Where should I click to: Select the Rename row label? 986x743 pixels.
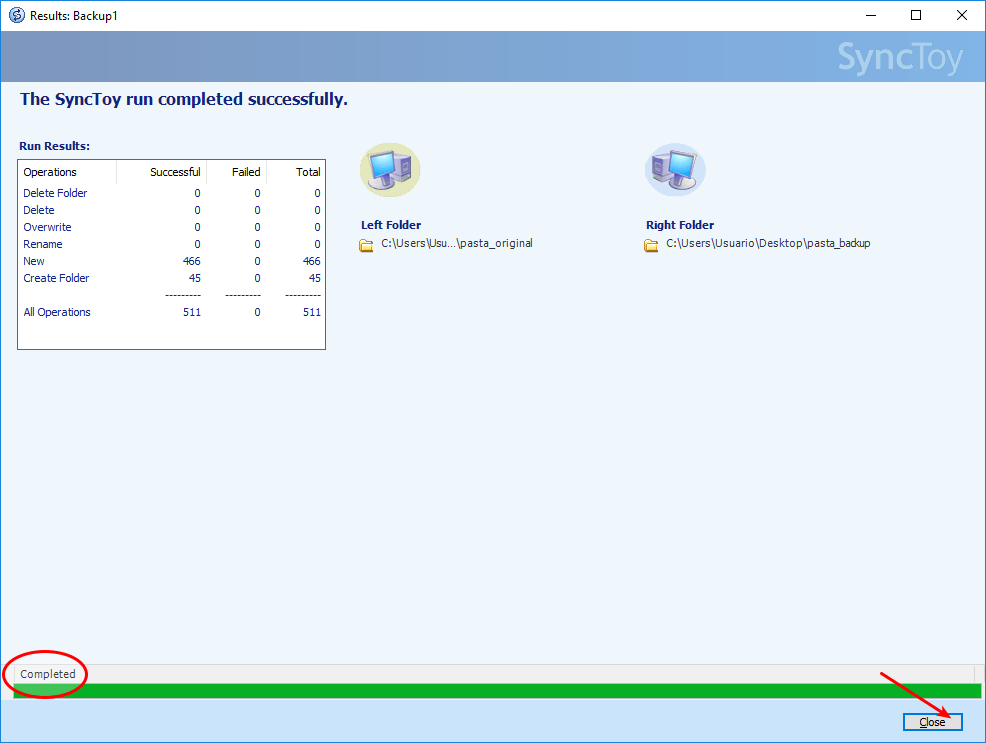pos(43,244)
